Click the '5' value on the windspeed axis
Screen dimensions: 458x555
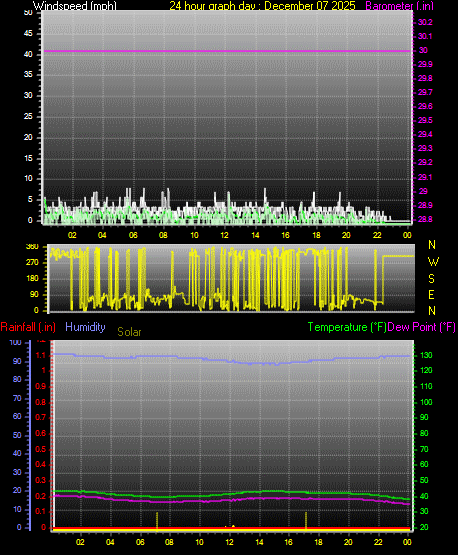click(x=30, y=199)
